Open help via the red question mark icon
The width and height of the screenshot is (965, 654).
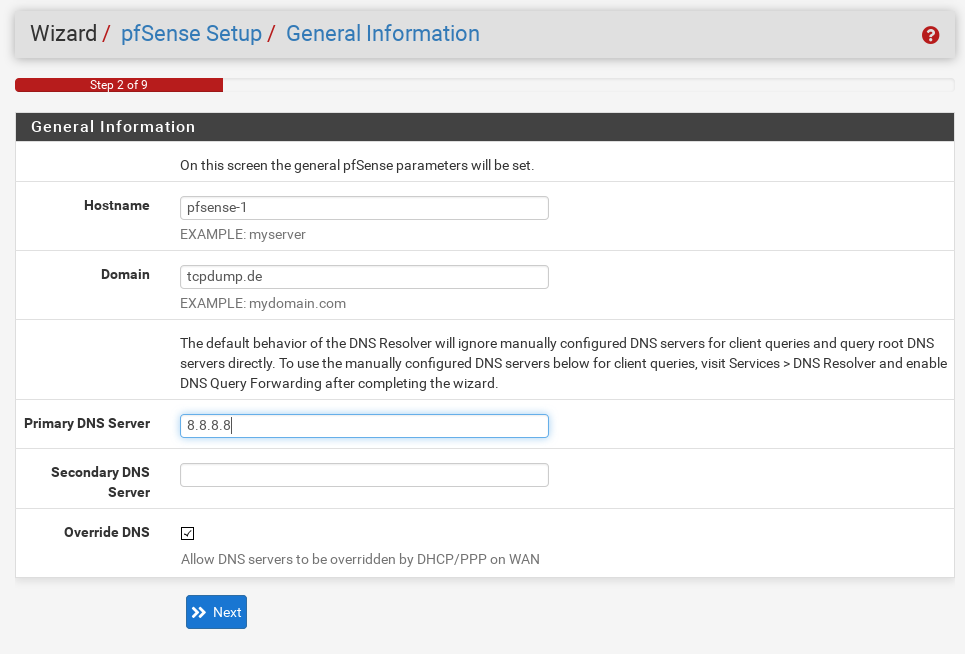[930, 35]
